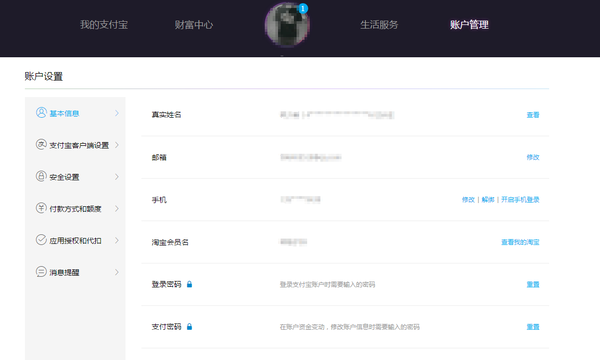Open 付款方式和额度 in the sidebar
This screenshot has width=600, height=360.
point(75,209)
